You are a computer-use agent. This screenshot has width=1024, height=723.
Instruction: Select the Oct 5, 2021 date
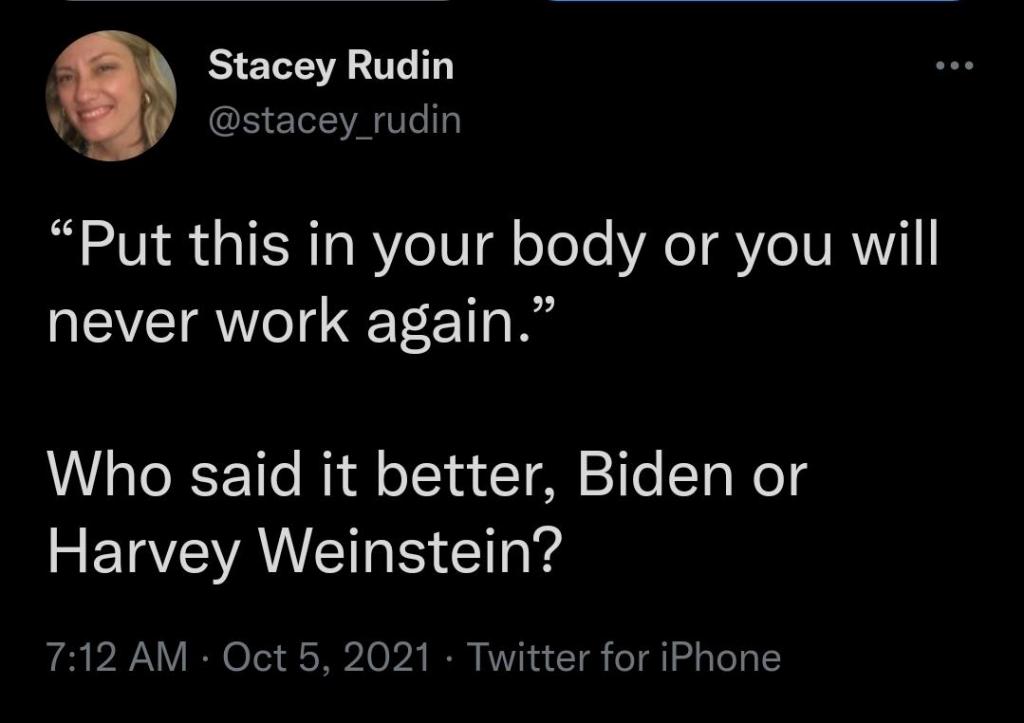pos(327,656)
